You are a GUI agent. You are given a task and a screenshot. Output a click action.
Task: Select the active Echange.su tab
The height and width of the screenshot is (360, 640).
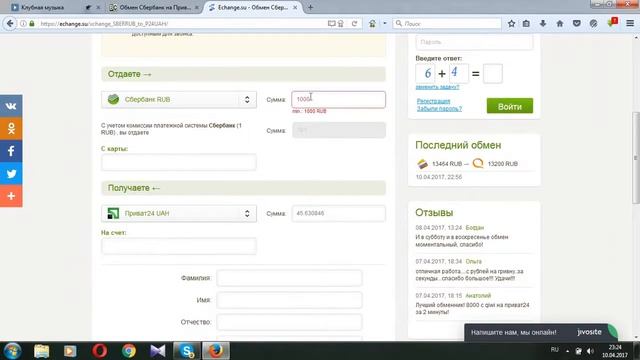point(252,7)
